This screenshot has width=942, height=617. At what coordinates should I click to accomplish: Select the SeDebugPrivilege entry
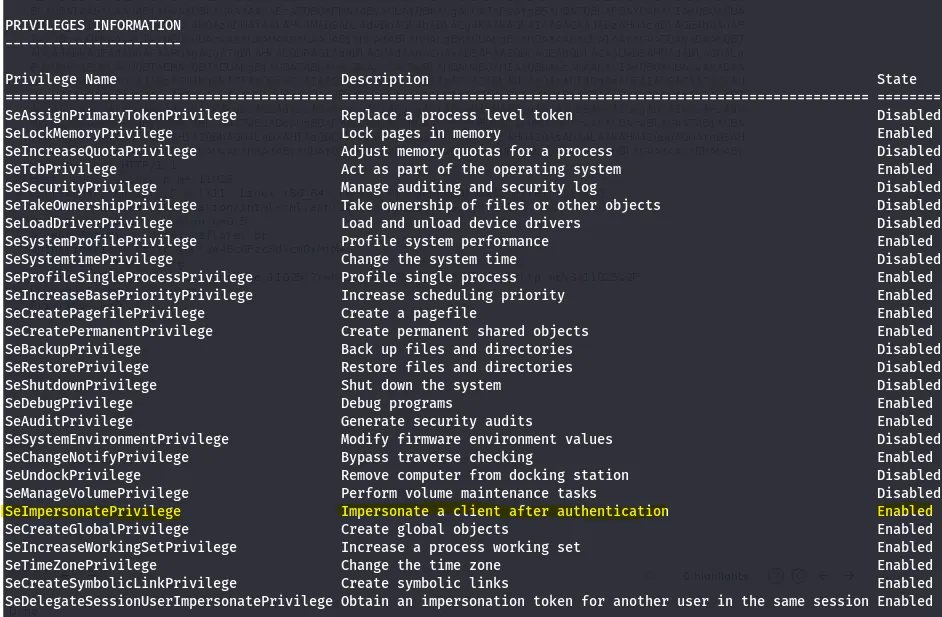click(69, 403)
